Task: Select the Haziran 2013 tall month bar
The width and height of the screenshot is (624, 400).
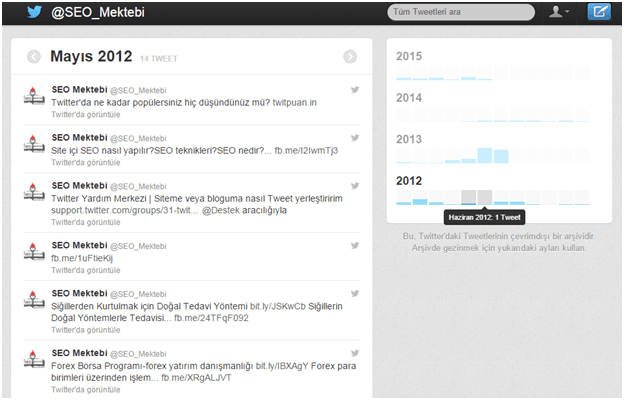Action: point(485,156)
